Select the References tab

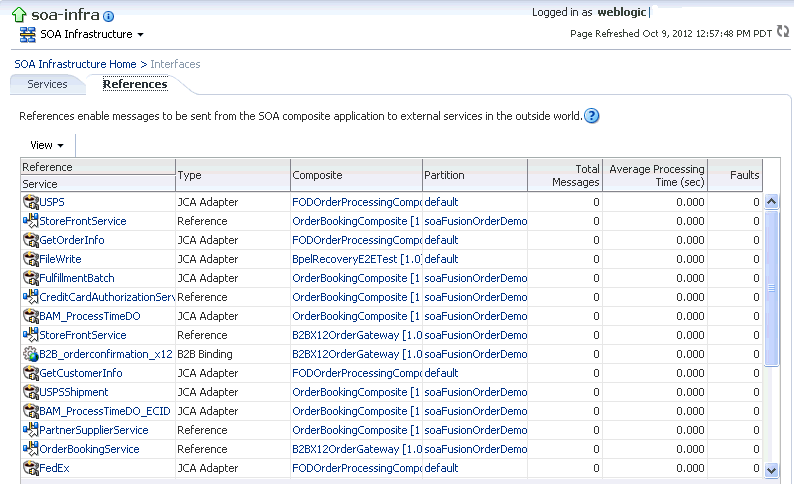coord(135,84)
